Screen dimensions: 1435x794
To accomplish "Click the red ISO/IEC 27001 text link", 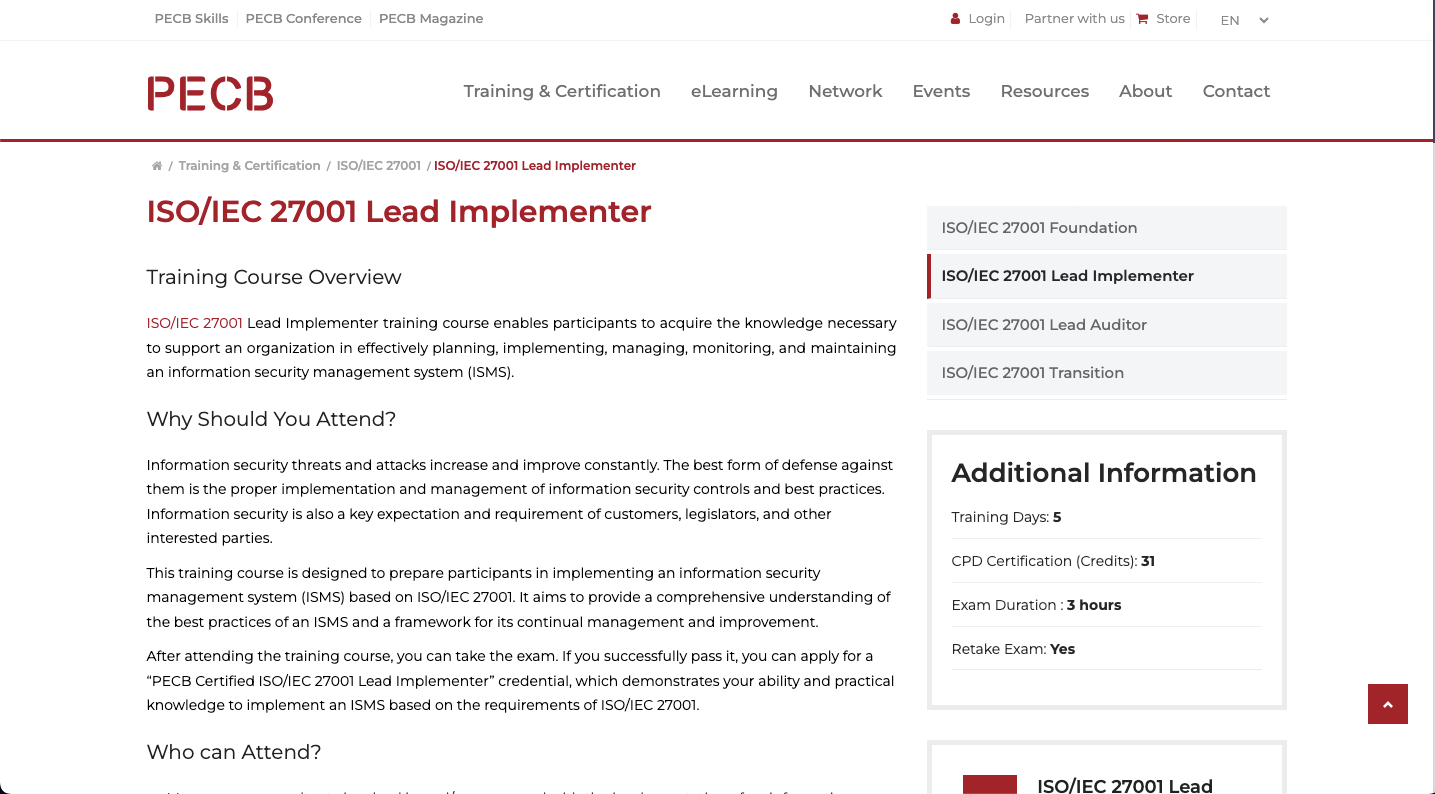I will tap(195, 323).
